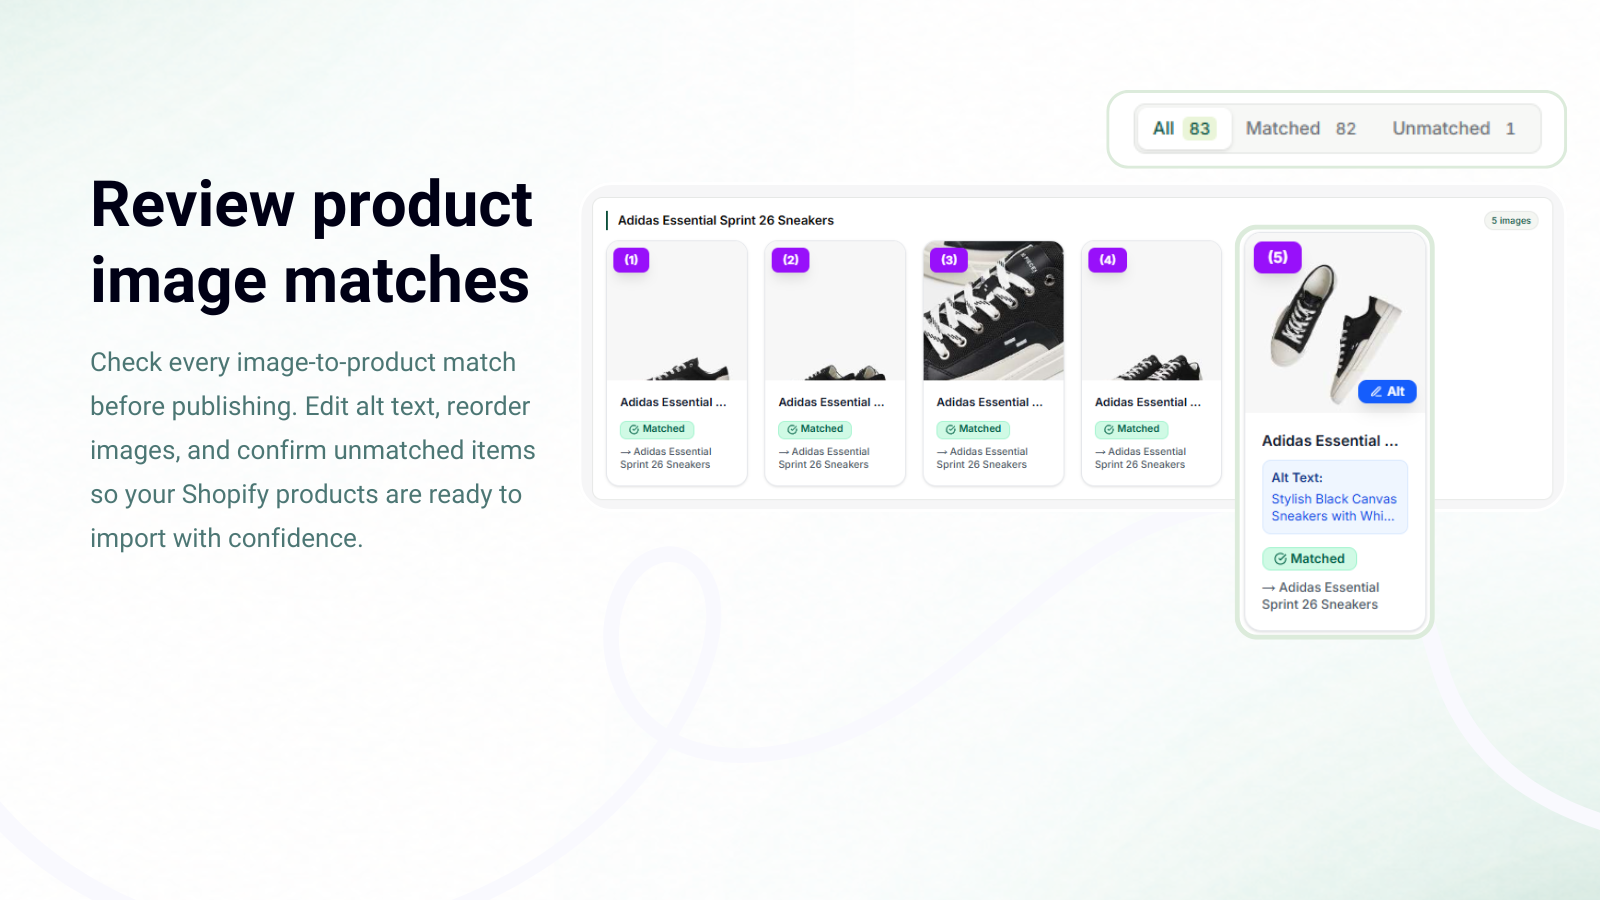Open the pair of sneakers thumbnail in card 5
The image size is (1600, 900).
coord(1335,323)
